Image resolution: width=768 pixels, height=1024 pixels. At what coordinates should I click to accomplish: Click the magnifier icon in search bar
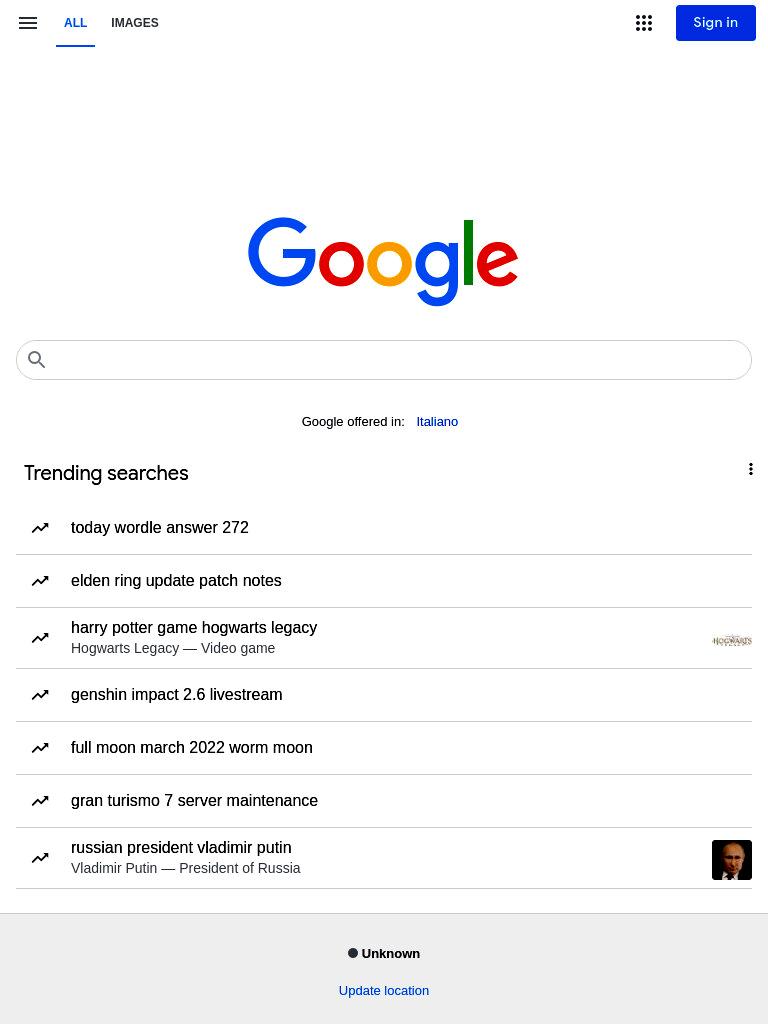click(37, 359)
